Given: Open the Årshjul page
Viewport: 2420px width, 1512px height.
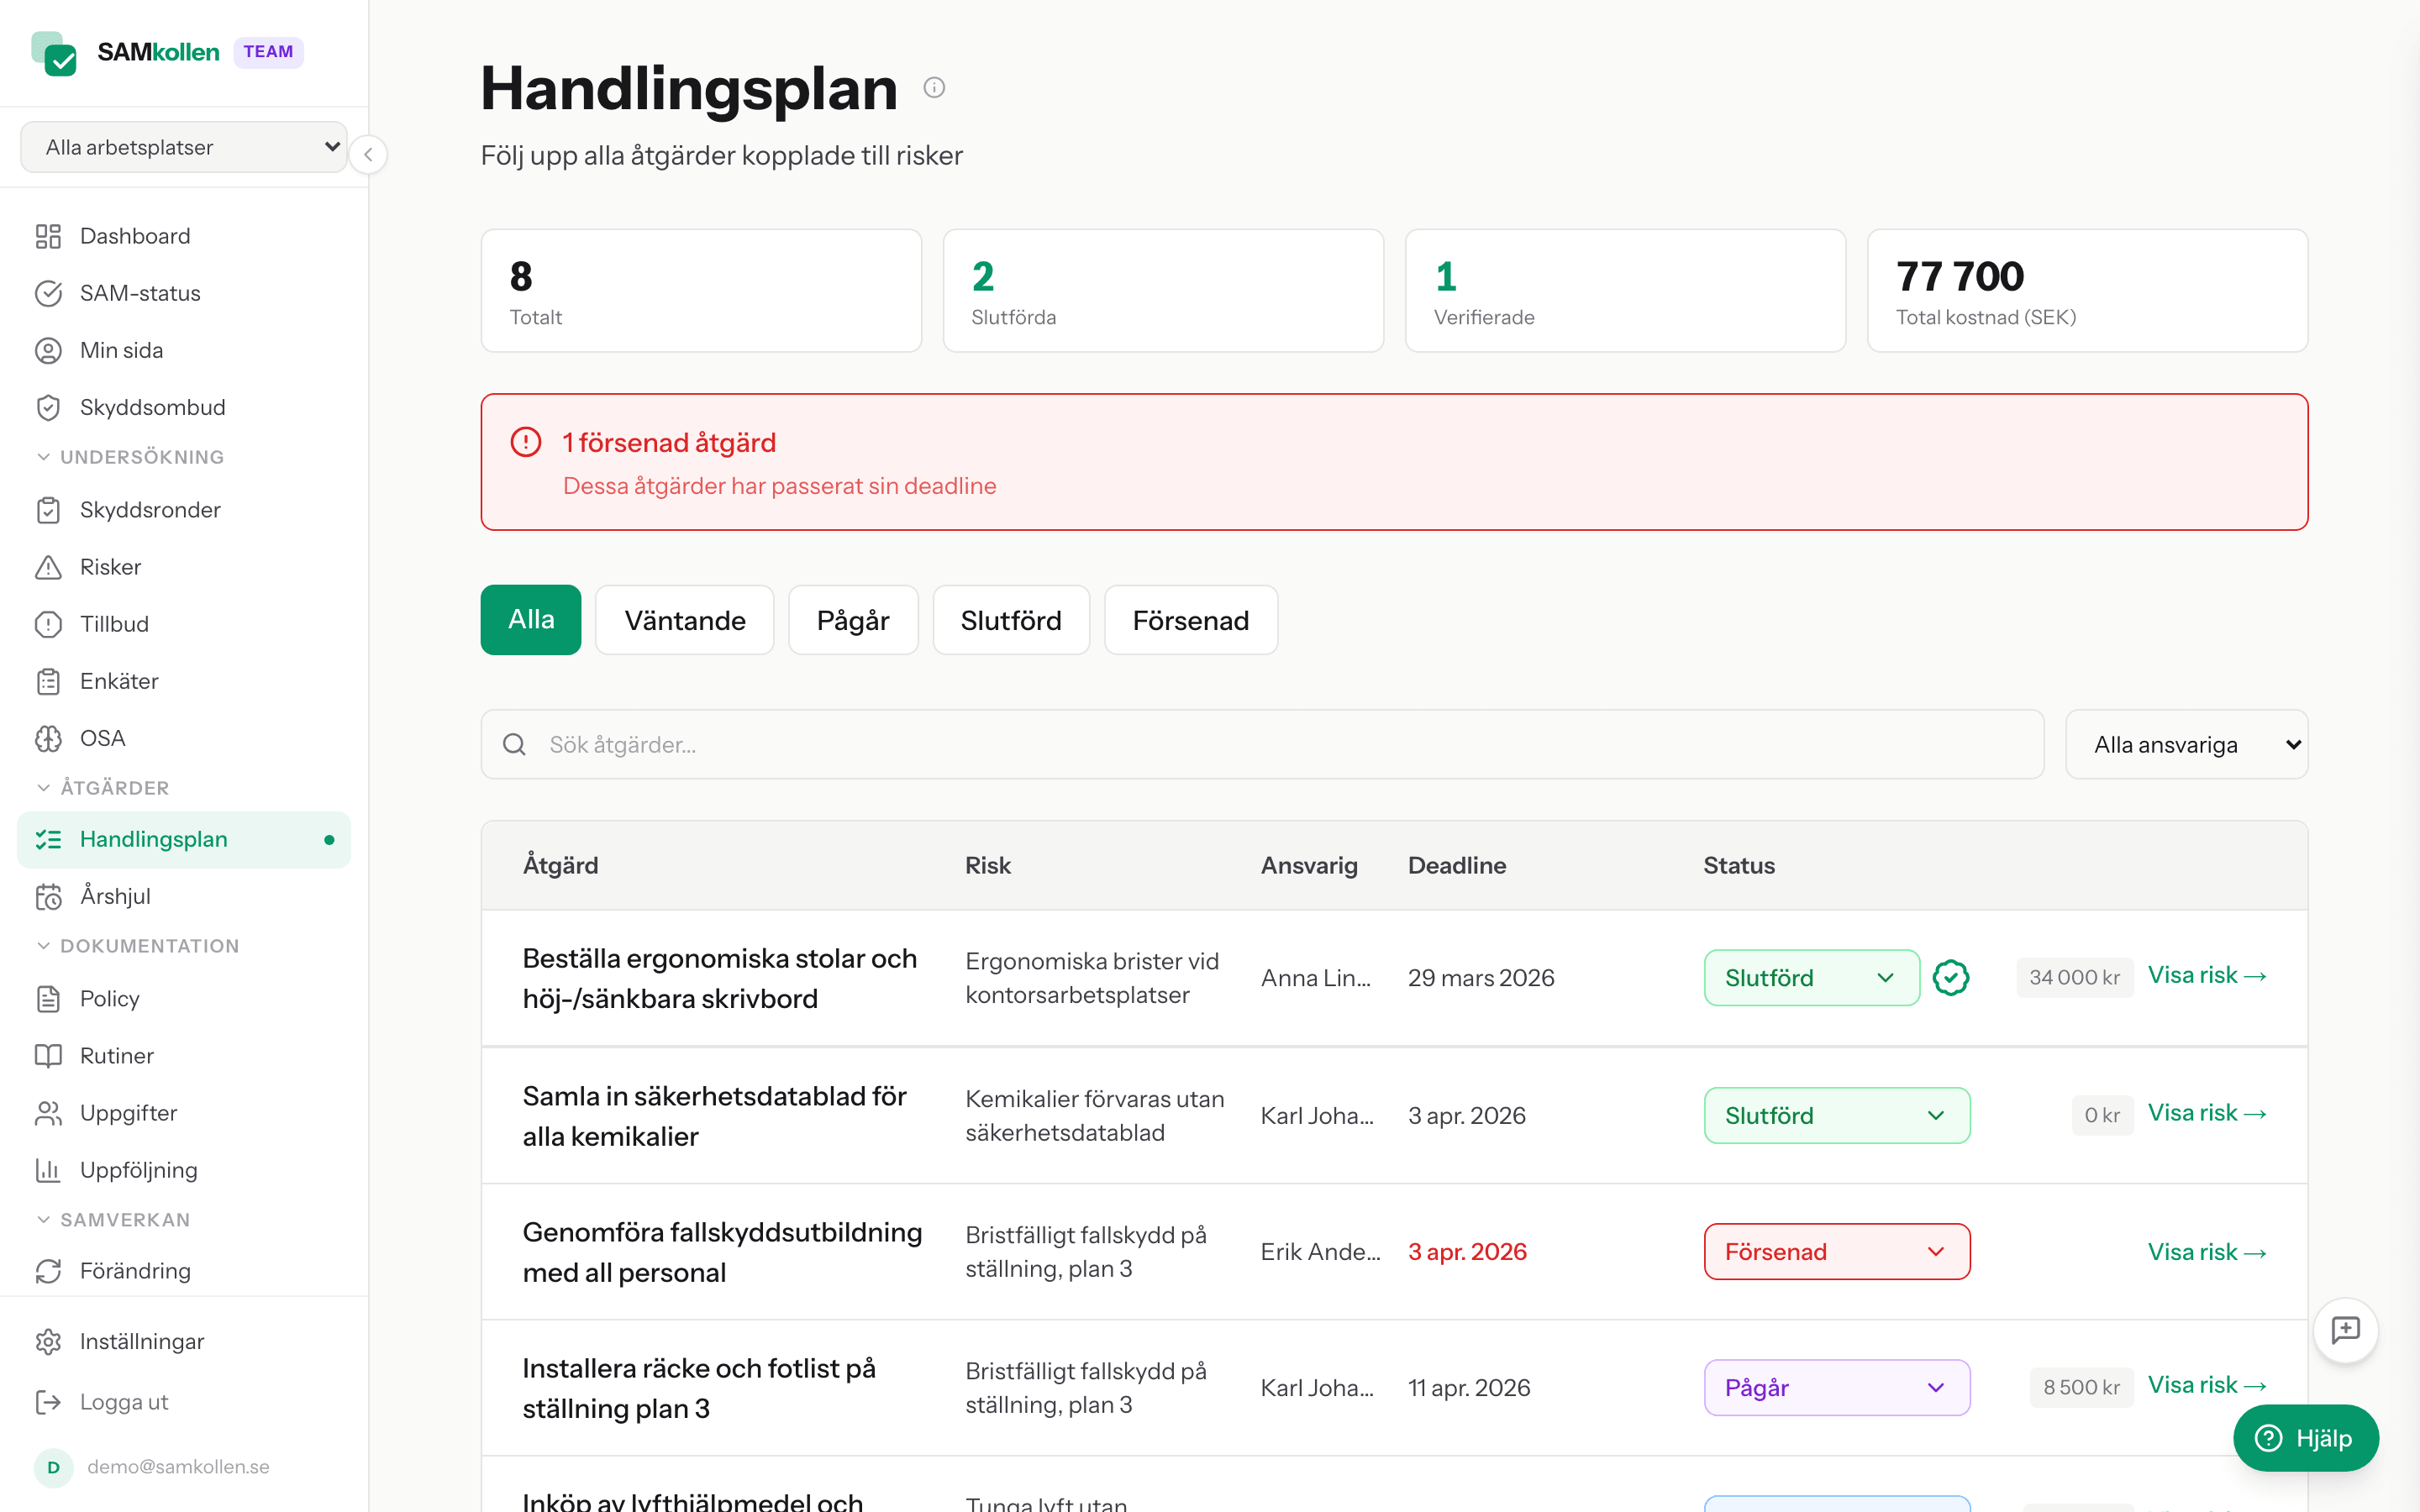Looking at the screenshot, I should (115, 896).
